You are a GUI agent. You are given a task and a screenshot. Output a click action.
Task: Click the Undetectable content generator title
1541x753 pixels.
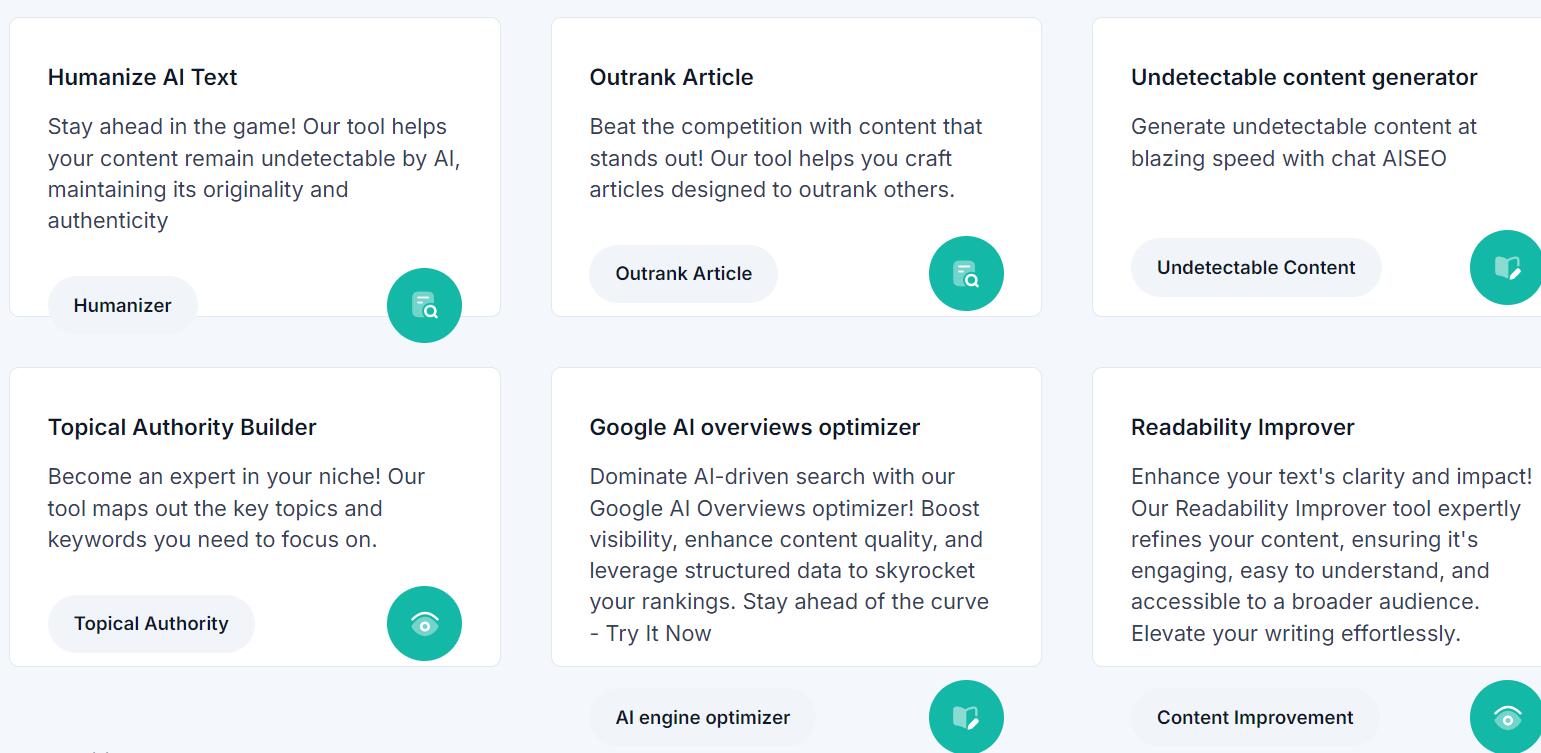click(x=1304, y=77)
